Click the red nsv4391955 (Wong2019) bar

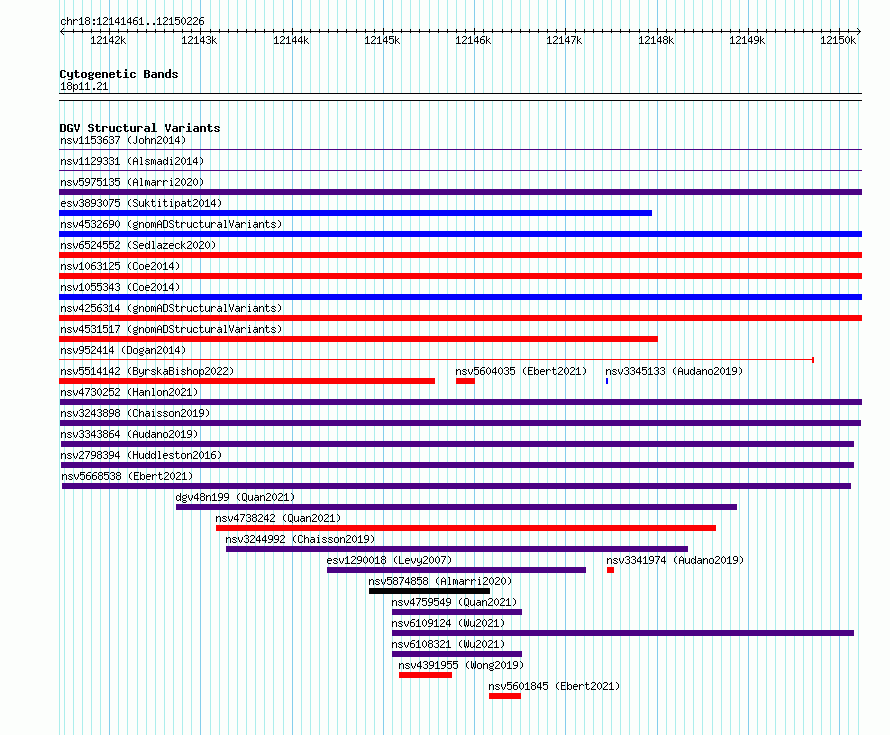point(425,675)
